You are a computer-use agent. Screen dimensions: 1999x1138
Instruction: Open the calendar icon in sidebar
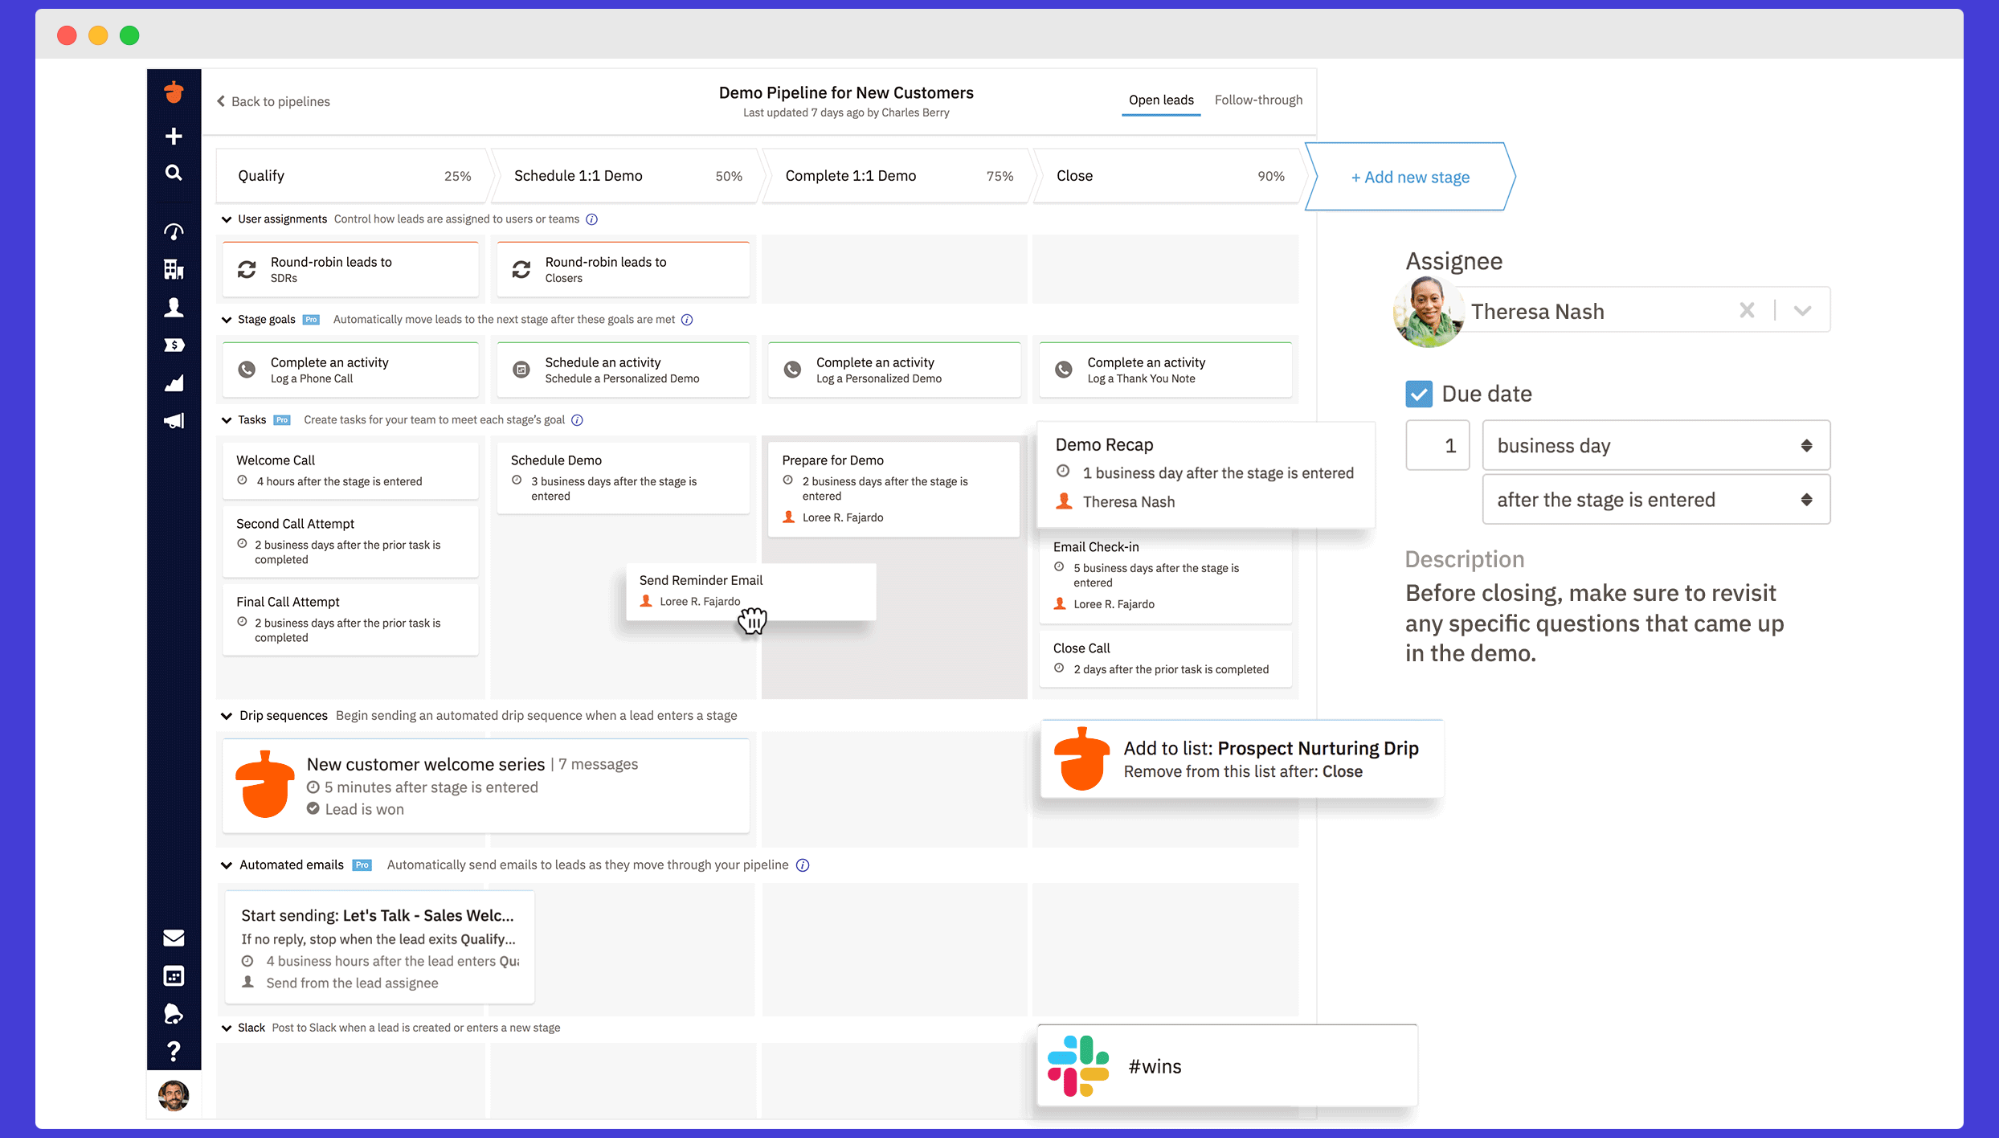(174, 976)
